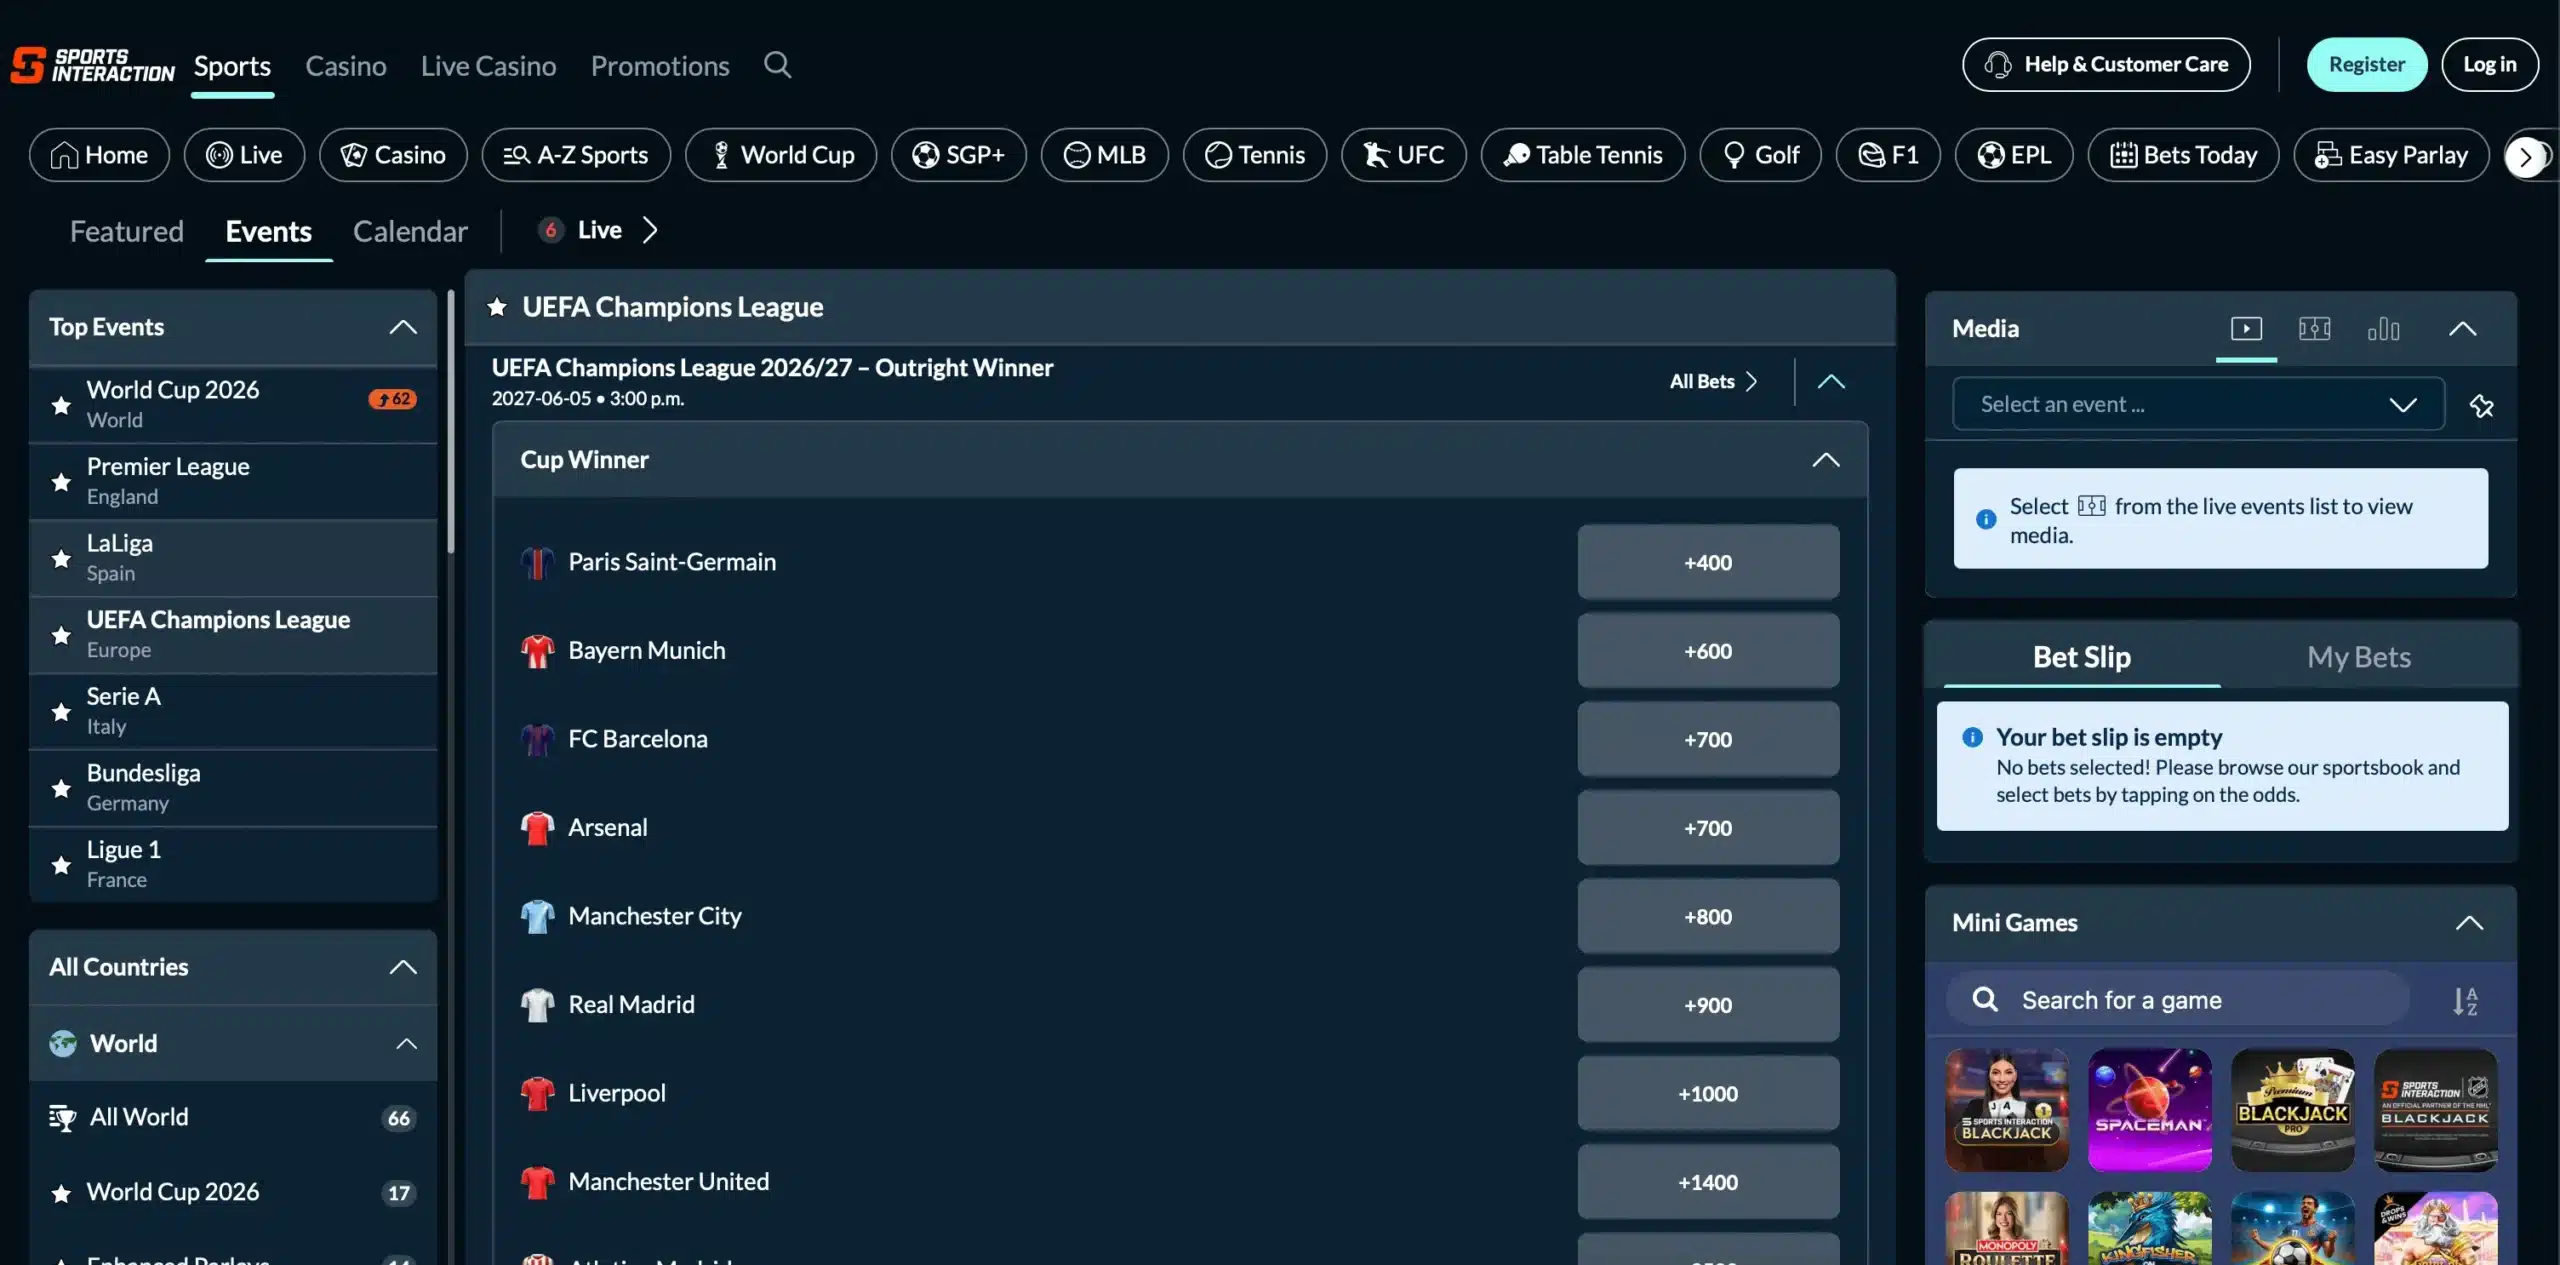Click the trophy icon beside All World
The image size is (2560, 1265).
[x=62, y=1118]
